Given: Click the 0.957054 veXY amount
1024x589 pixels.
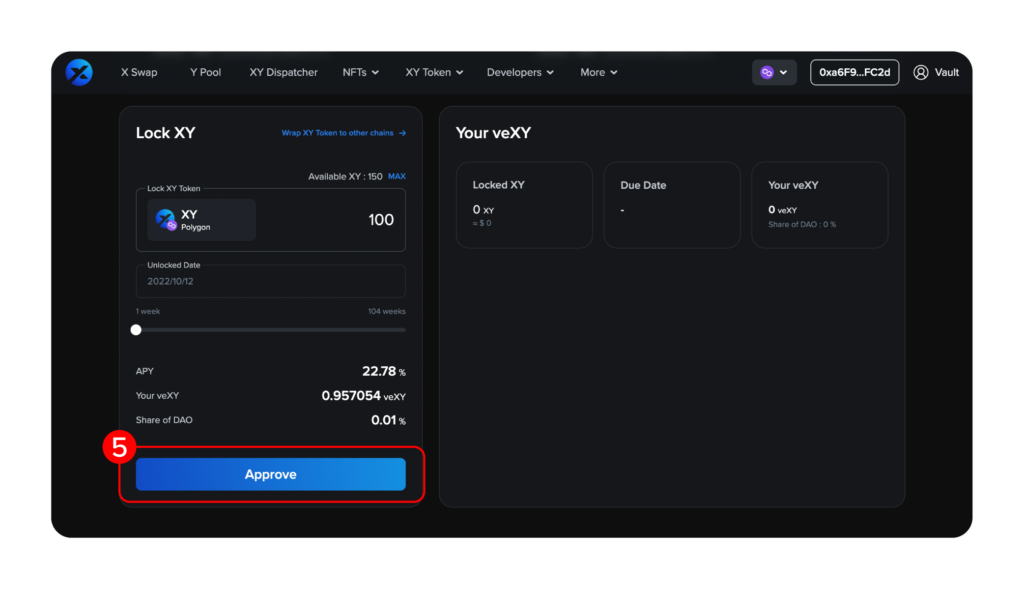Looking at the screenshot, I should [x=363, y=396].
